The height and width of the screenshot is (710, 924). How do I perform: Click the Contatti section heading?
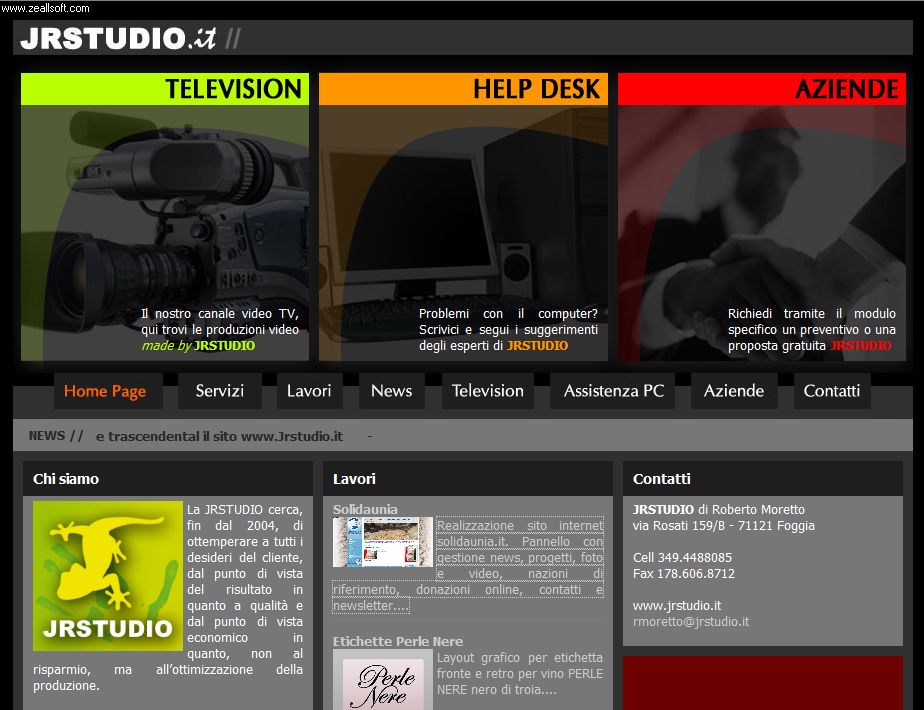click(x=662, y=479)
